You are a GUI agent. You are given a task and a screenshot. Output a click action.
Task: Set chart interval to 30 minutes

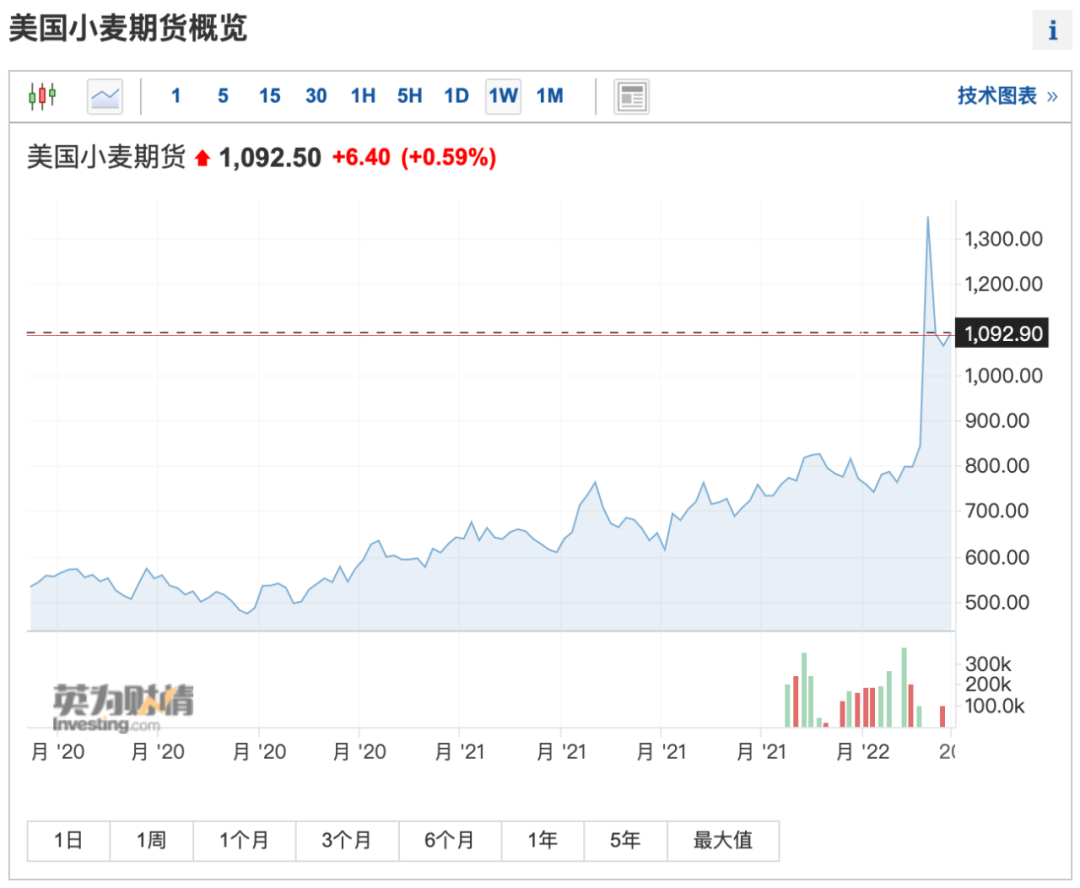point(316,96)
